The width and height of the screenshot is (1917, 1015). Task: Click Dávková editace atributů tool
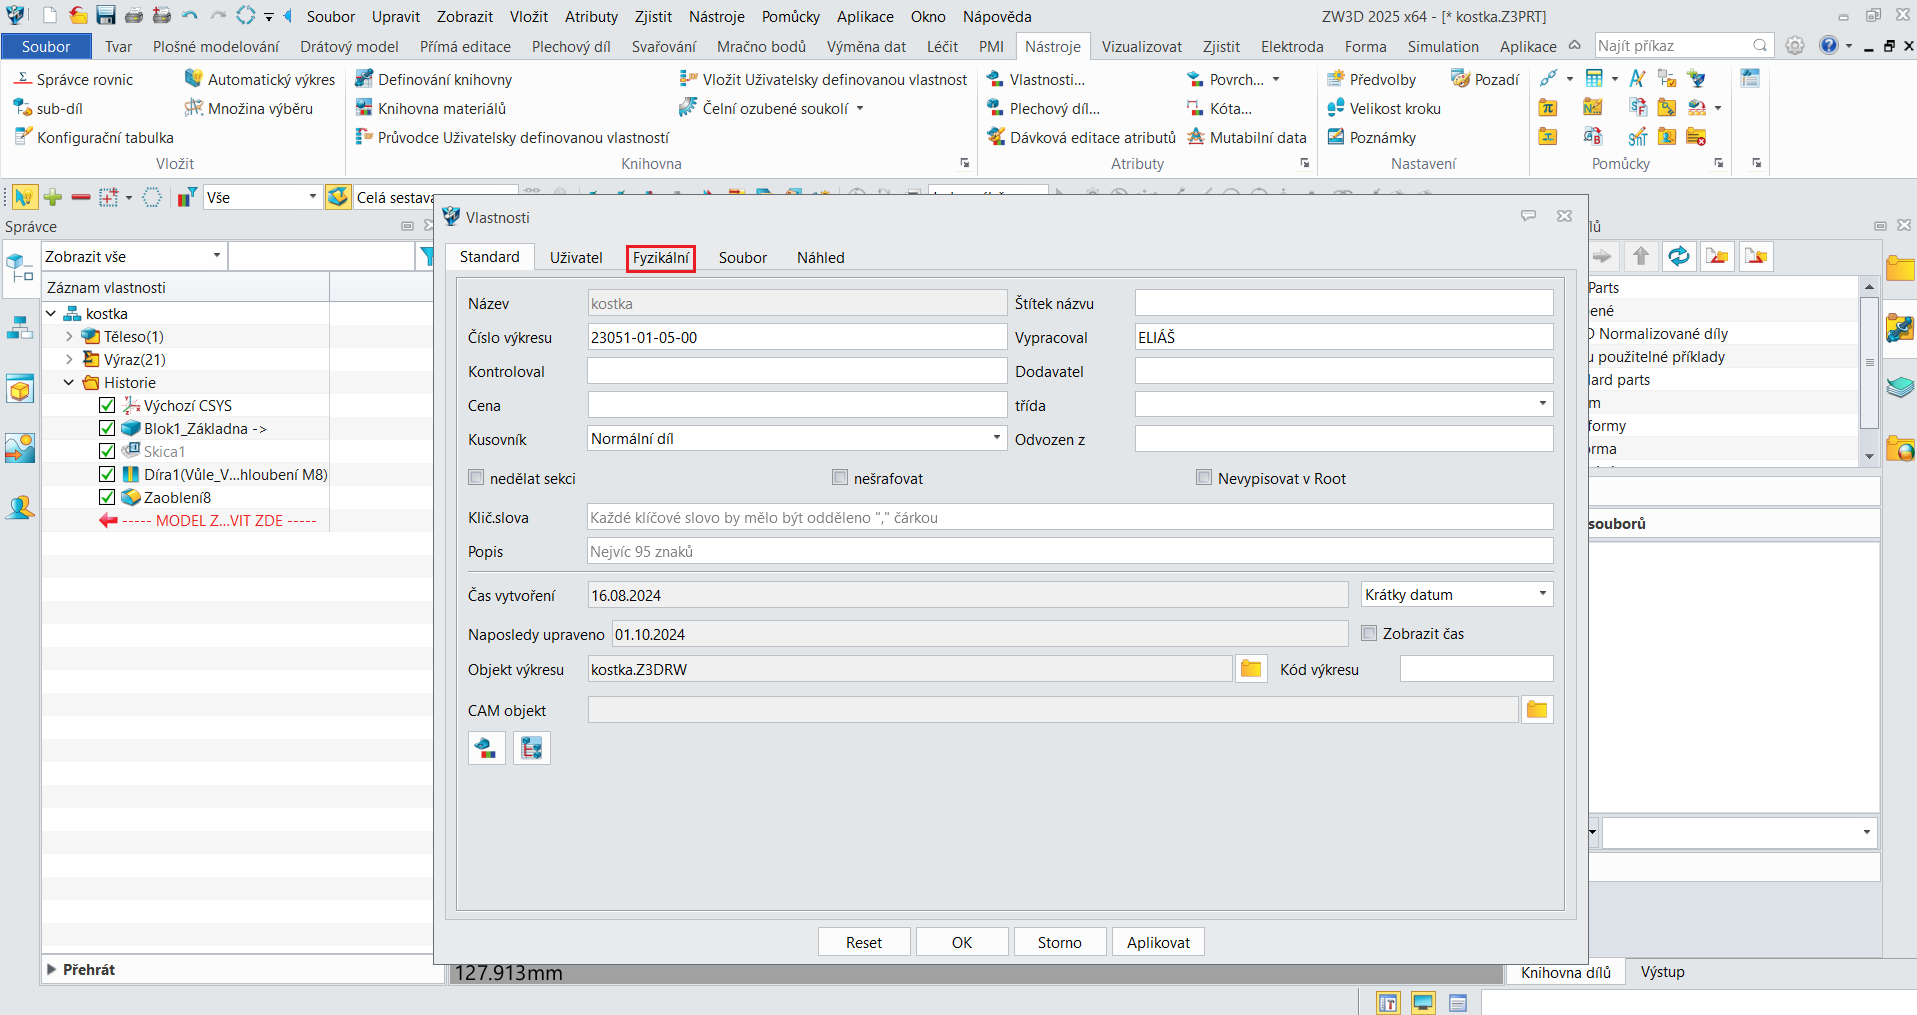tap(1081, 138)
